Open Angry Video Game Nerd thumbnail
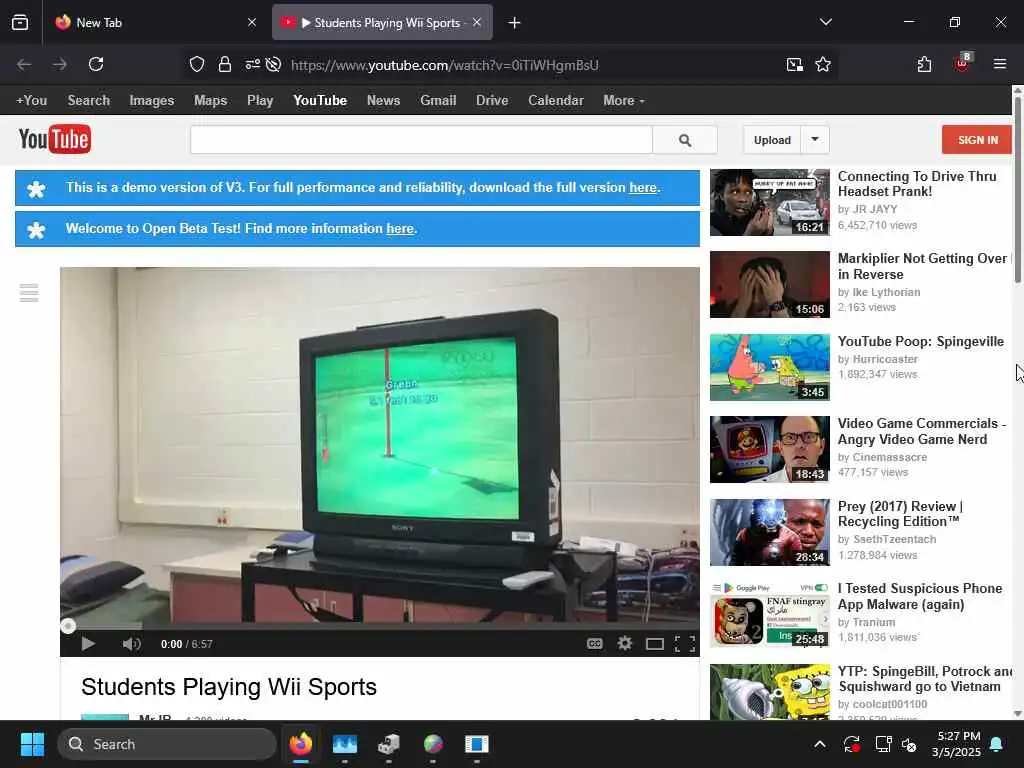The height and width of the screenshot is (768, 1024). tap(769, 449)
